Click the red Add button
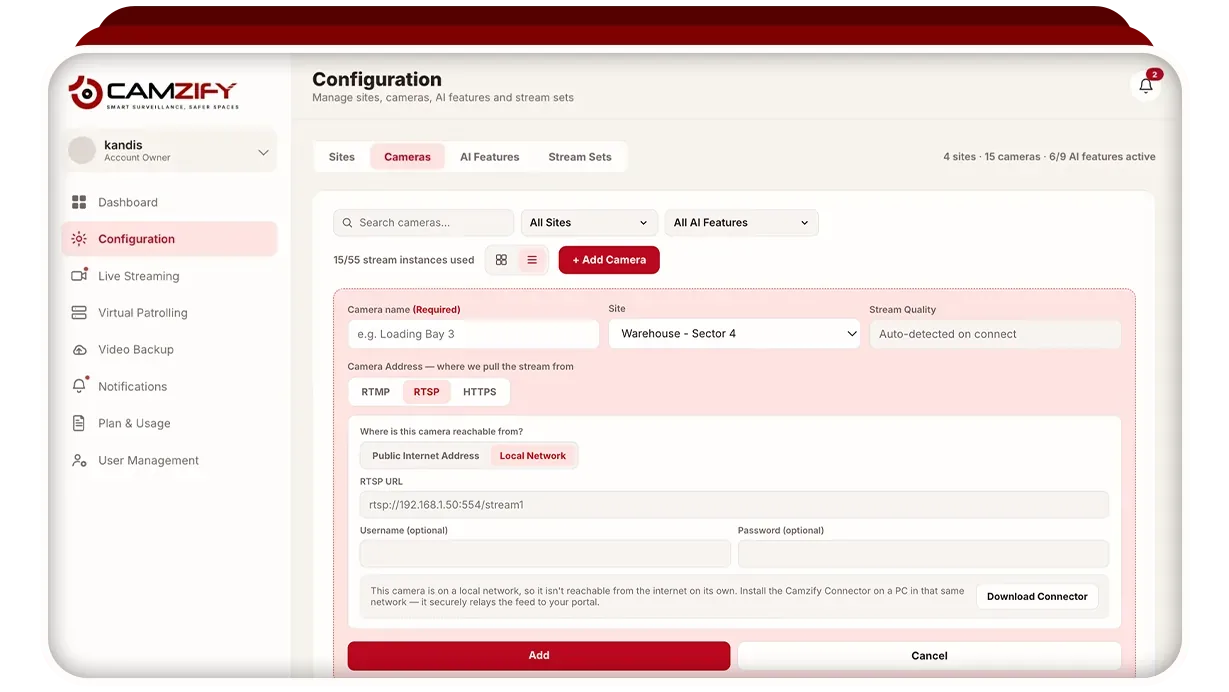This screenshot has height=692, width=1229. coord(539,656)
